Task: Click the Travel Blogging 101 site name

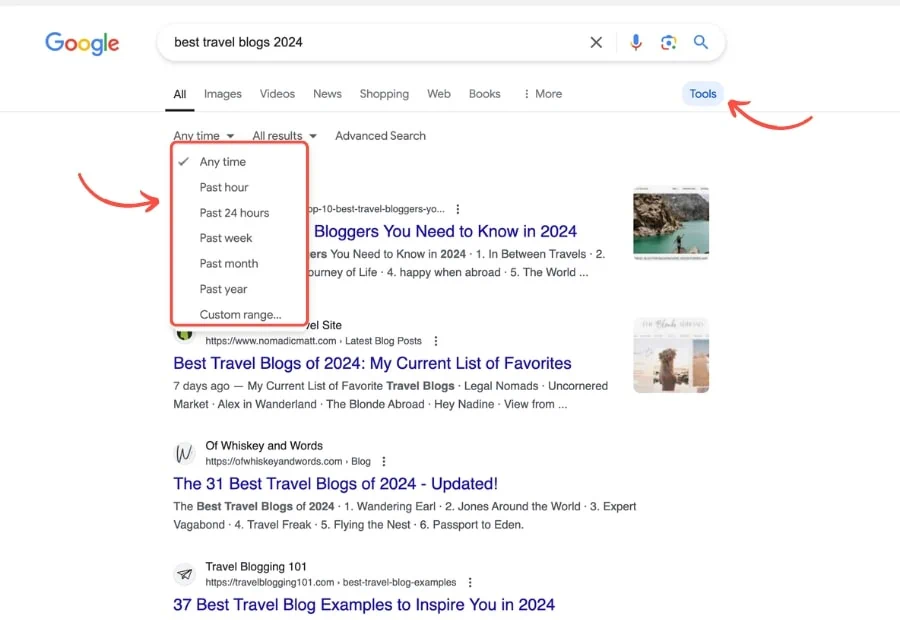Action: (256, 567)
